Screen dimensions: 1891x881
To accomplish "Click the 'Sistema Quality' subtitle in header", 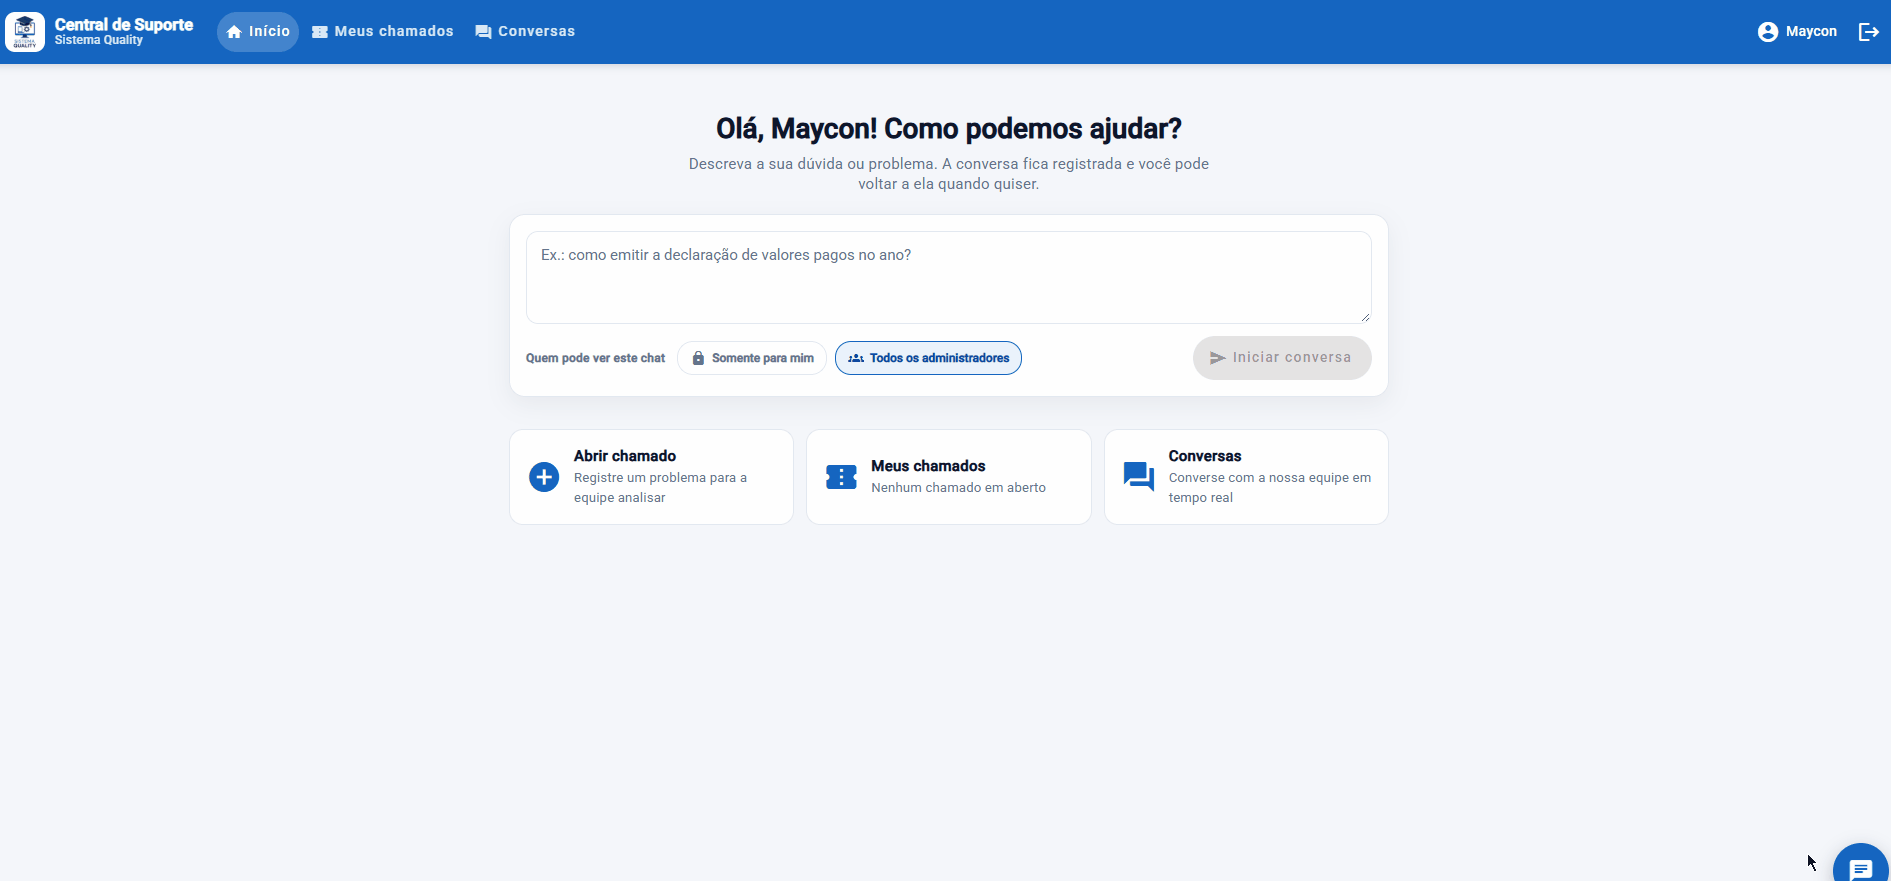I will [x=99, y=41].
